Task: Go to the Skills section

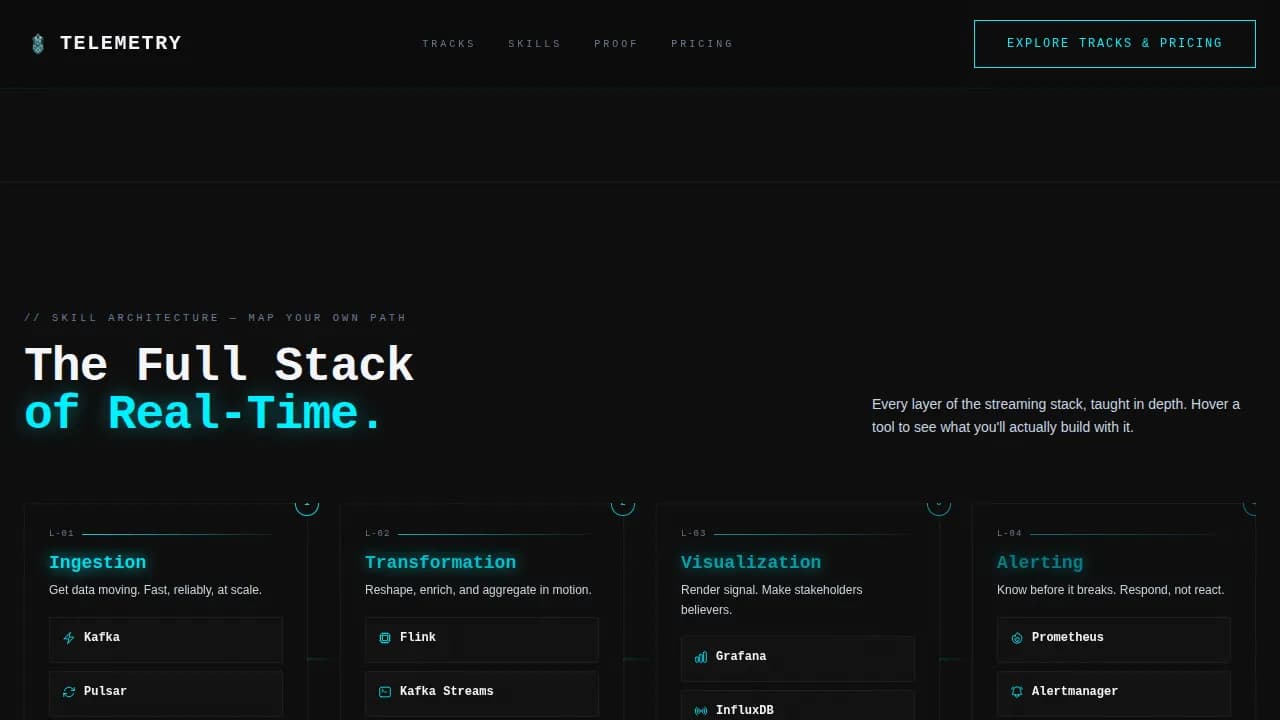Action: pos(535,44)
